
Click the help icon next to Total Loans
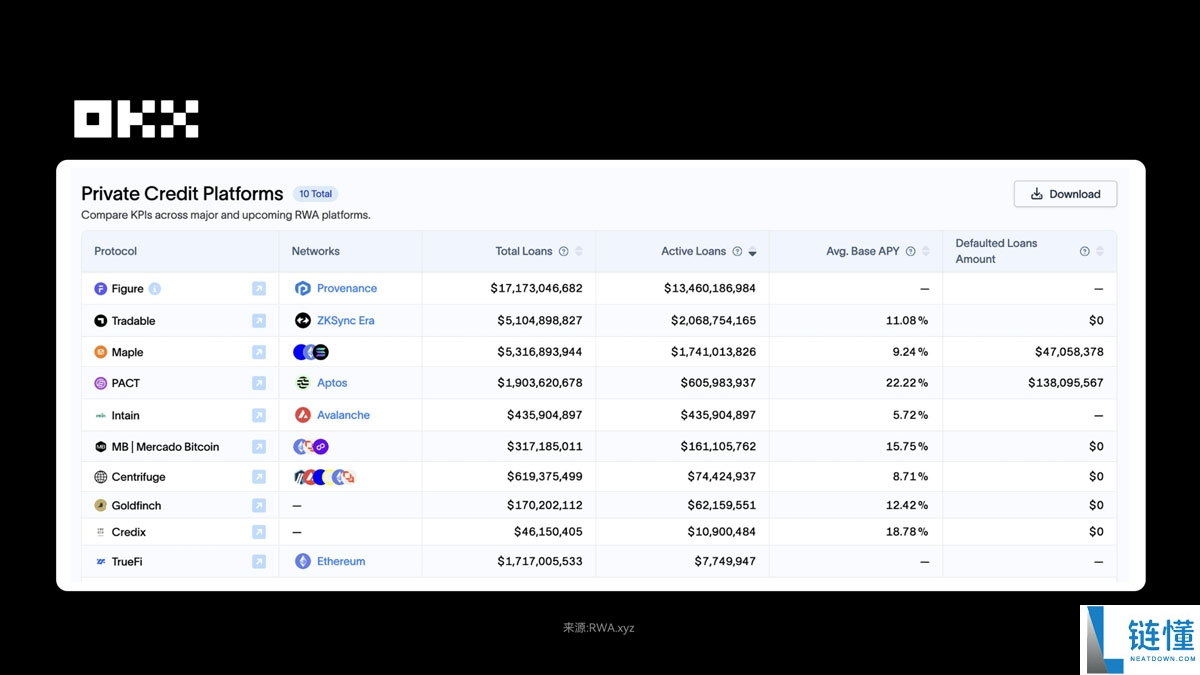(564, 252)
